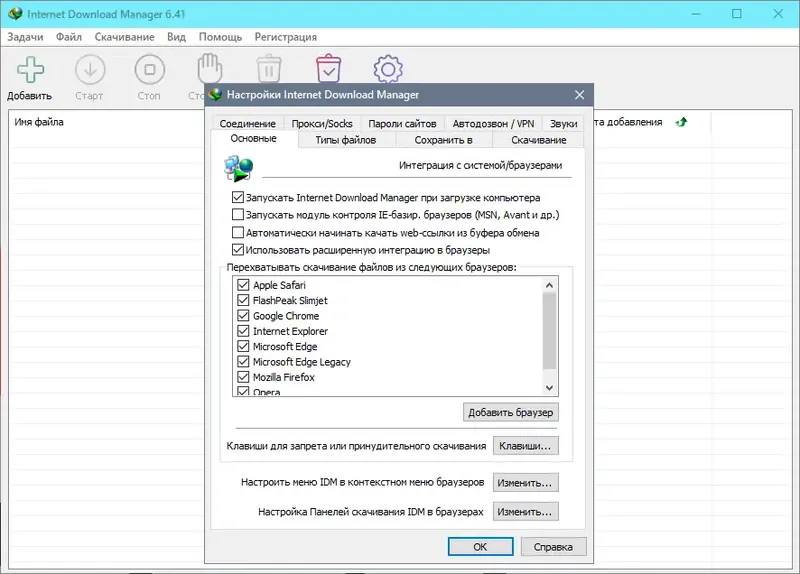
Task: Open the Вид menu
Action: 177,37
